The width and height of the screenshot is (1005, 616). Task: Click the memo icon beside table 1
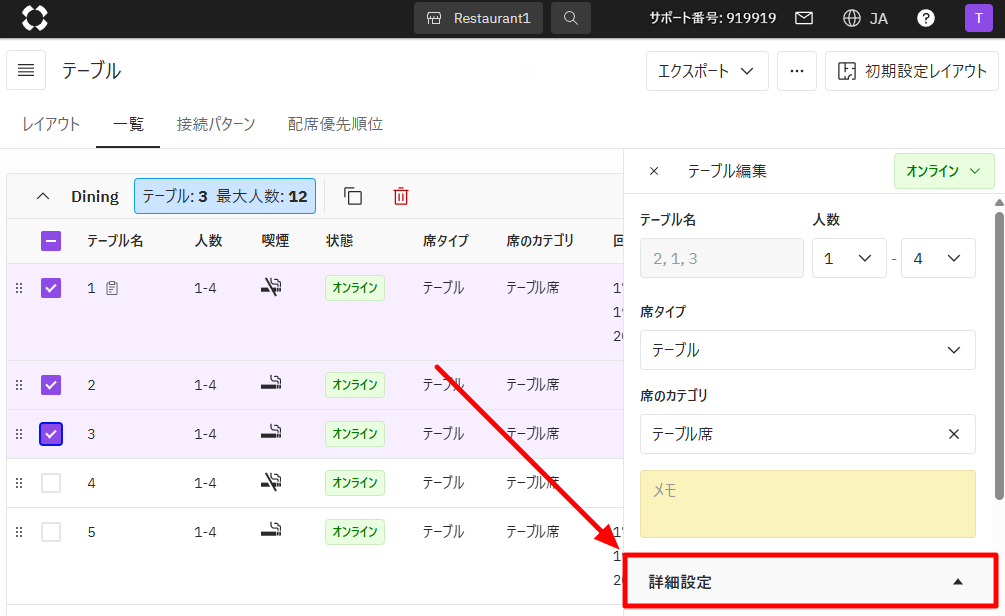pos(112,288)
